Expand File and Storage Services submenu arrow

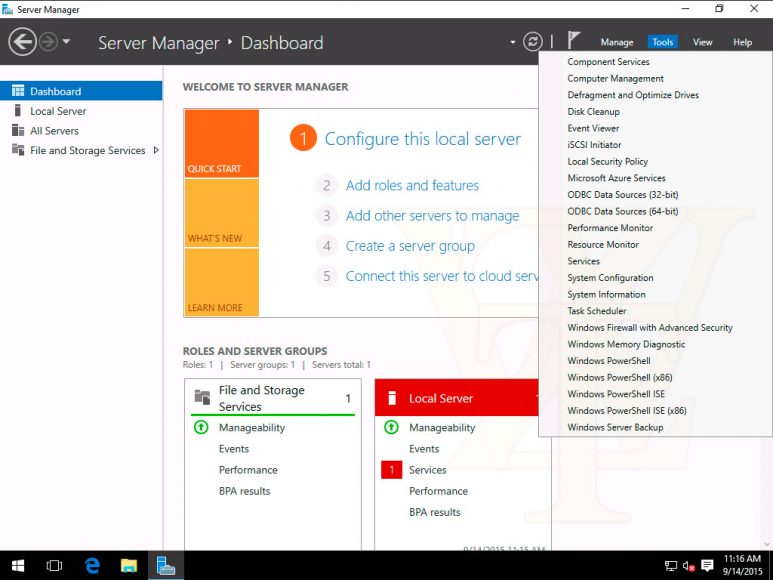point(156,150)
